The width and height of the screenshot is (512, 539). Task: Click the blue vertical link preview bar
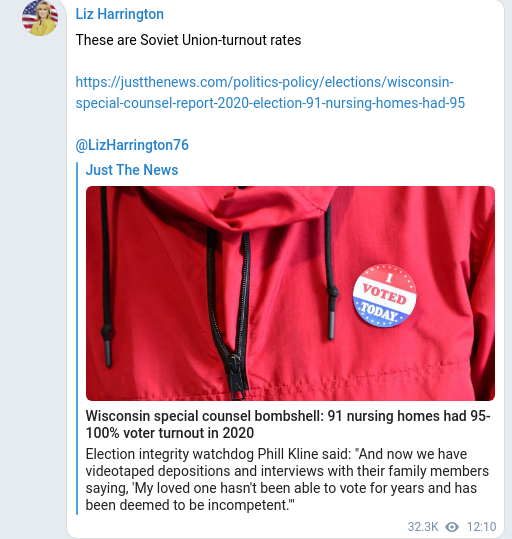77,338
